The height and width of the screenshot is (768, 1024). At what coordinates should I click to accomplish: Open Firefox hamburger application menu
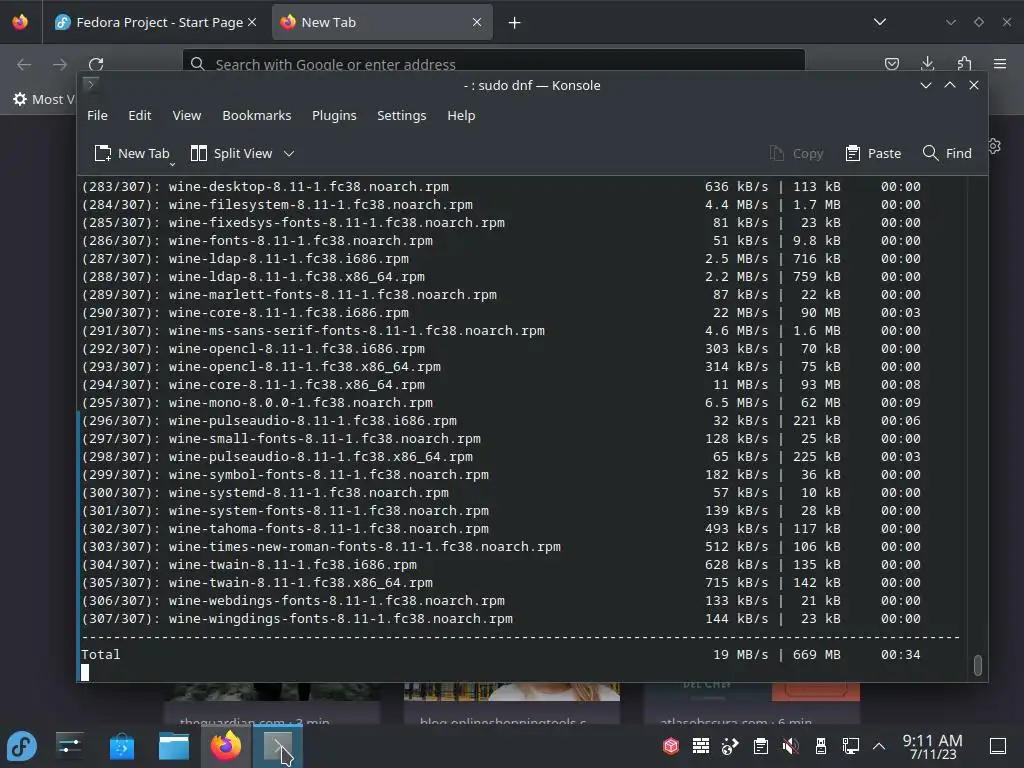tap(1000, 63)
